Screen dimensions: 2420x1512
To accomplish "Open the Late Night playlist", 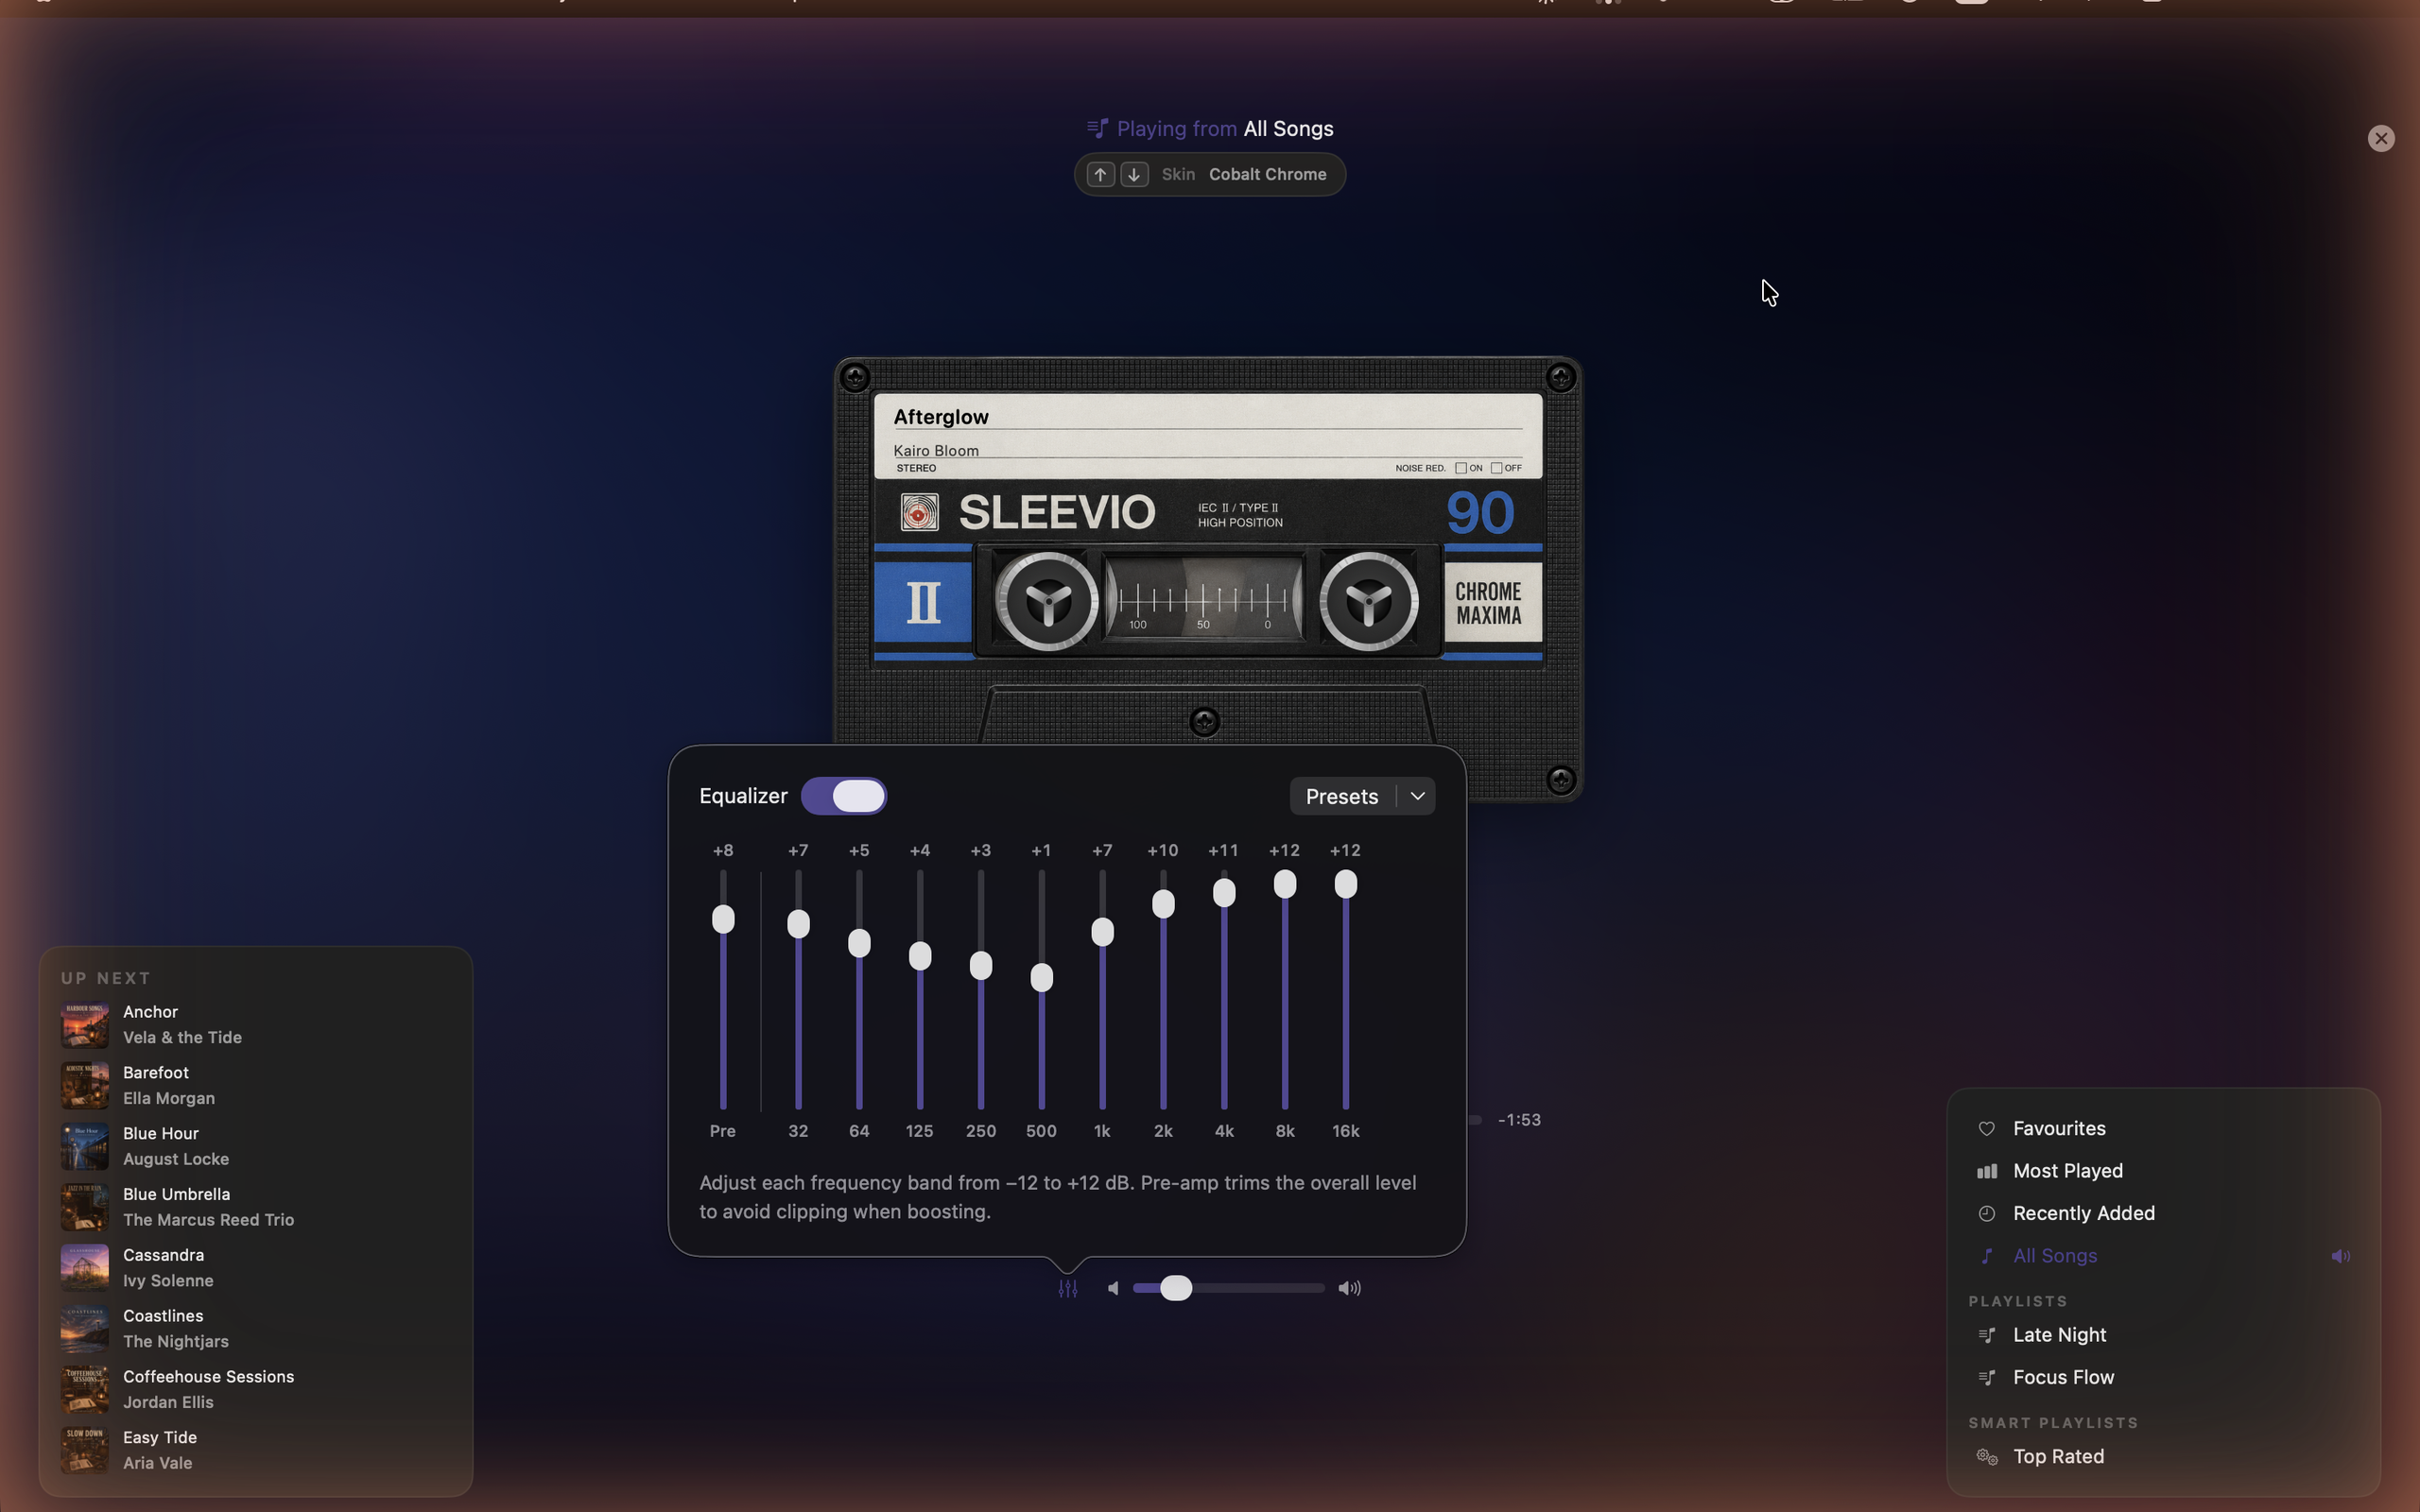I will click(2163, 1336).
